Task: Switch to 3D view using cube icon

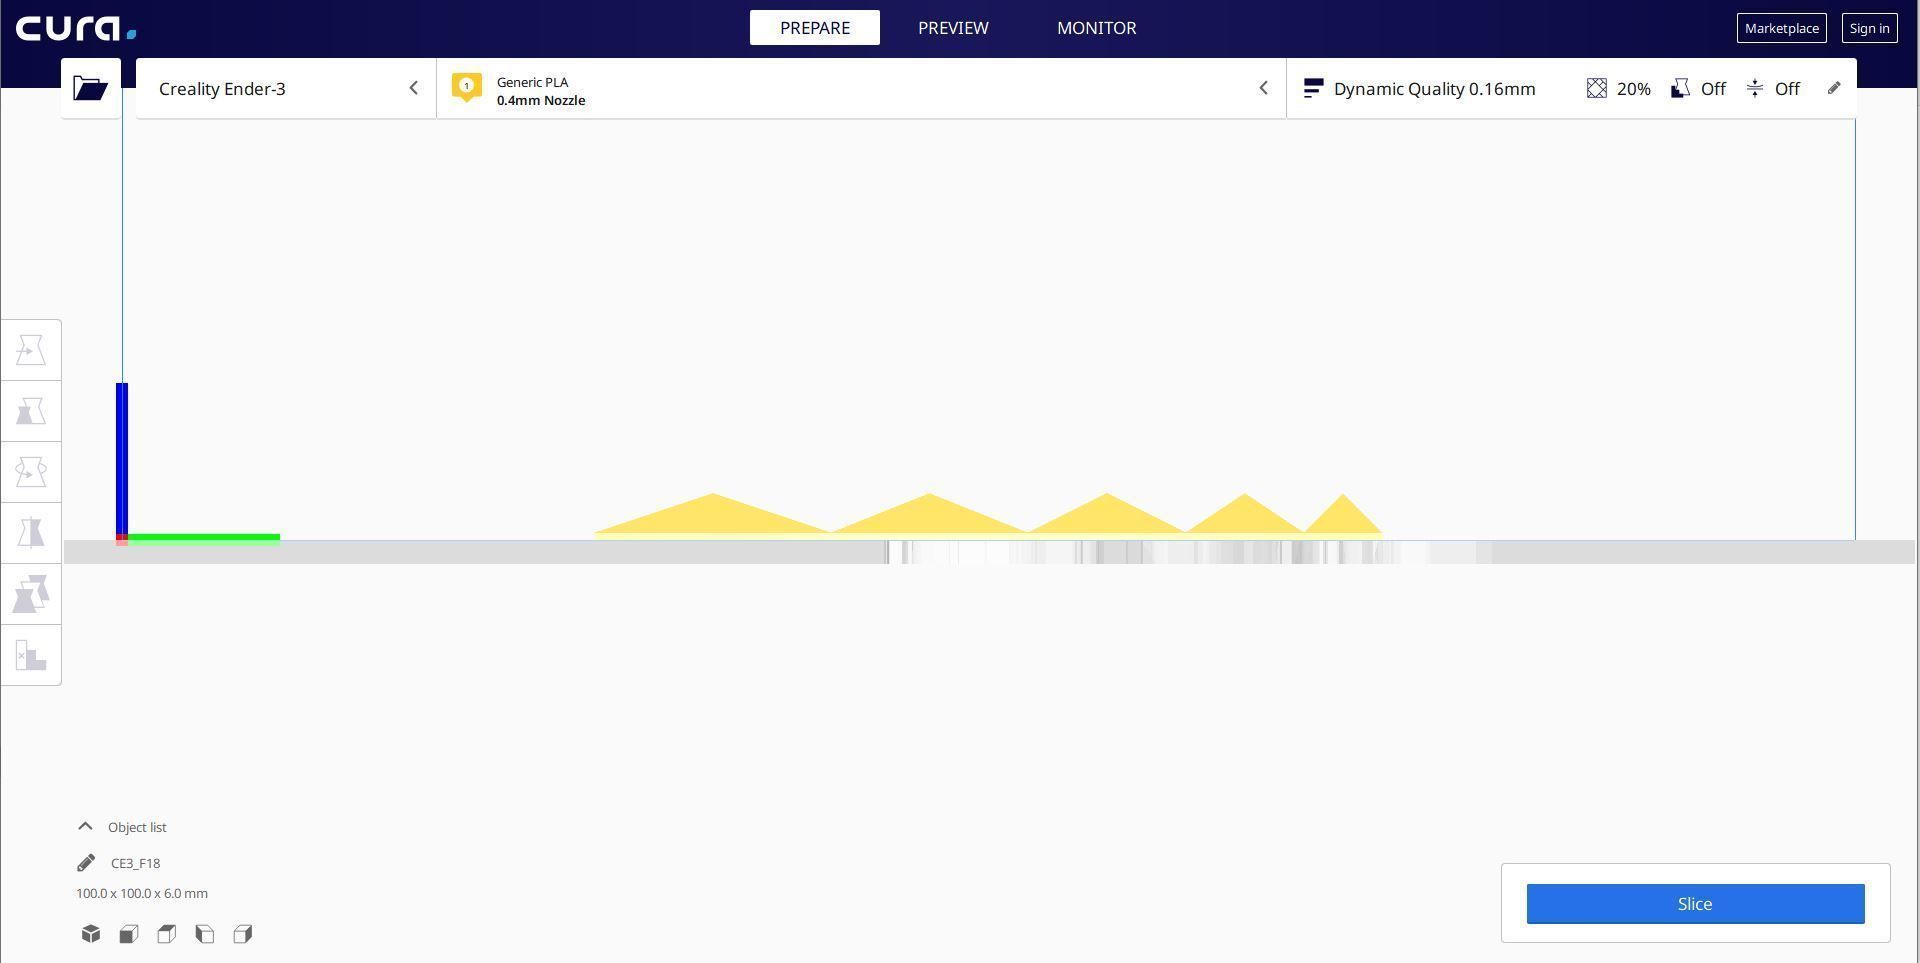Action: pos(91,934)
